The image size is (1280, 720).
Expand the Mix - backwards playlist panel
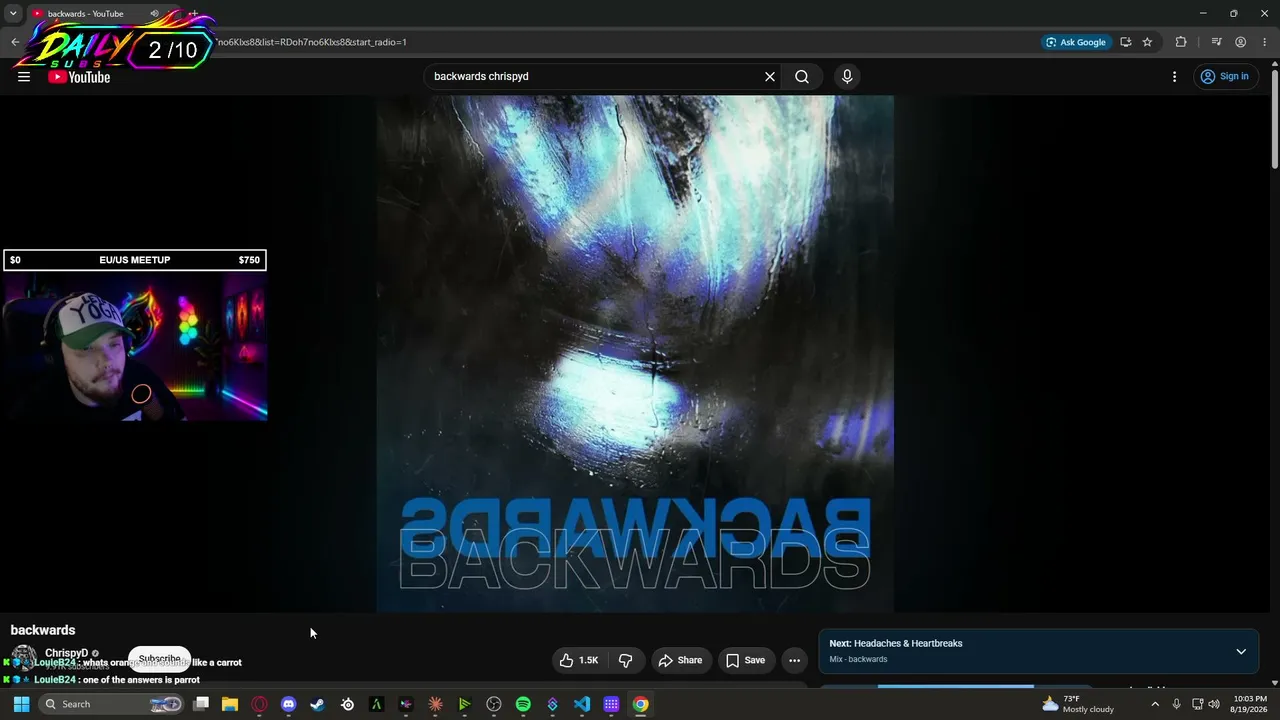(1241, 651)
